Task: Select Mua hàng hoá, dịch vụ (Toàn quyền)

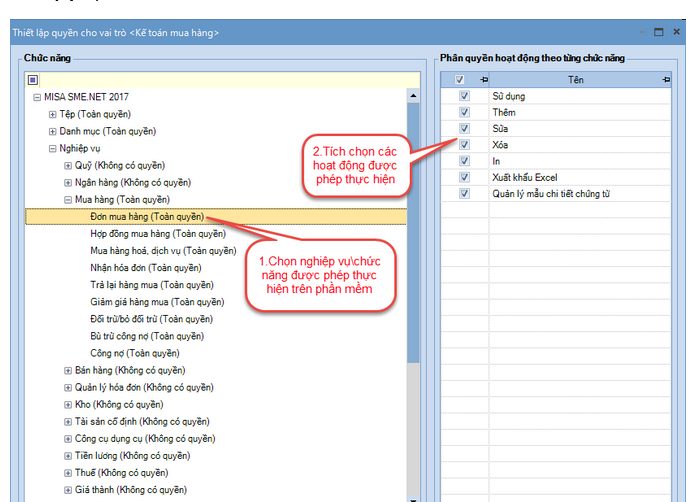Action: click(163, 251)
